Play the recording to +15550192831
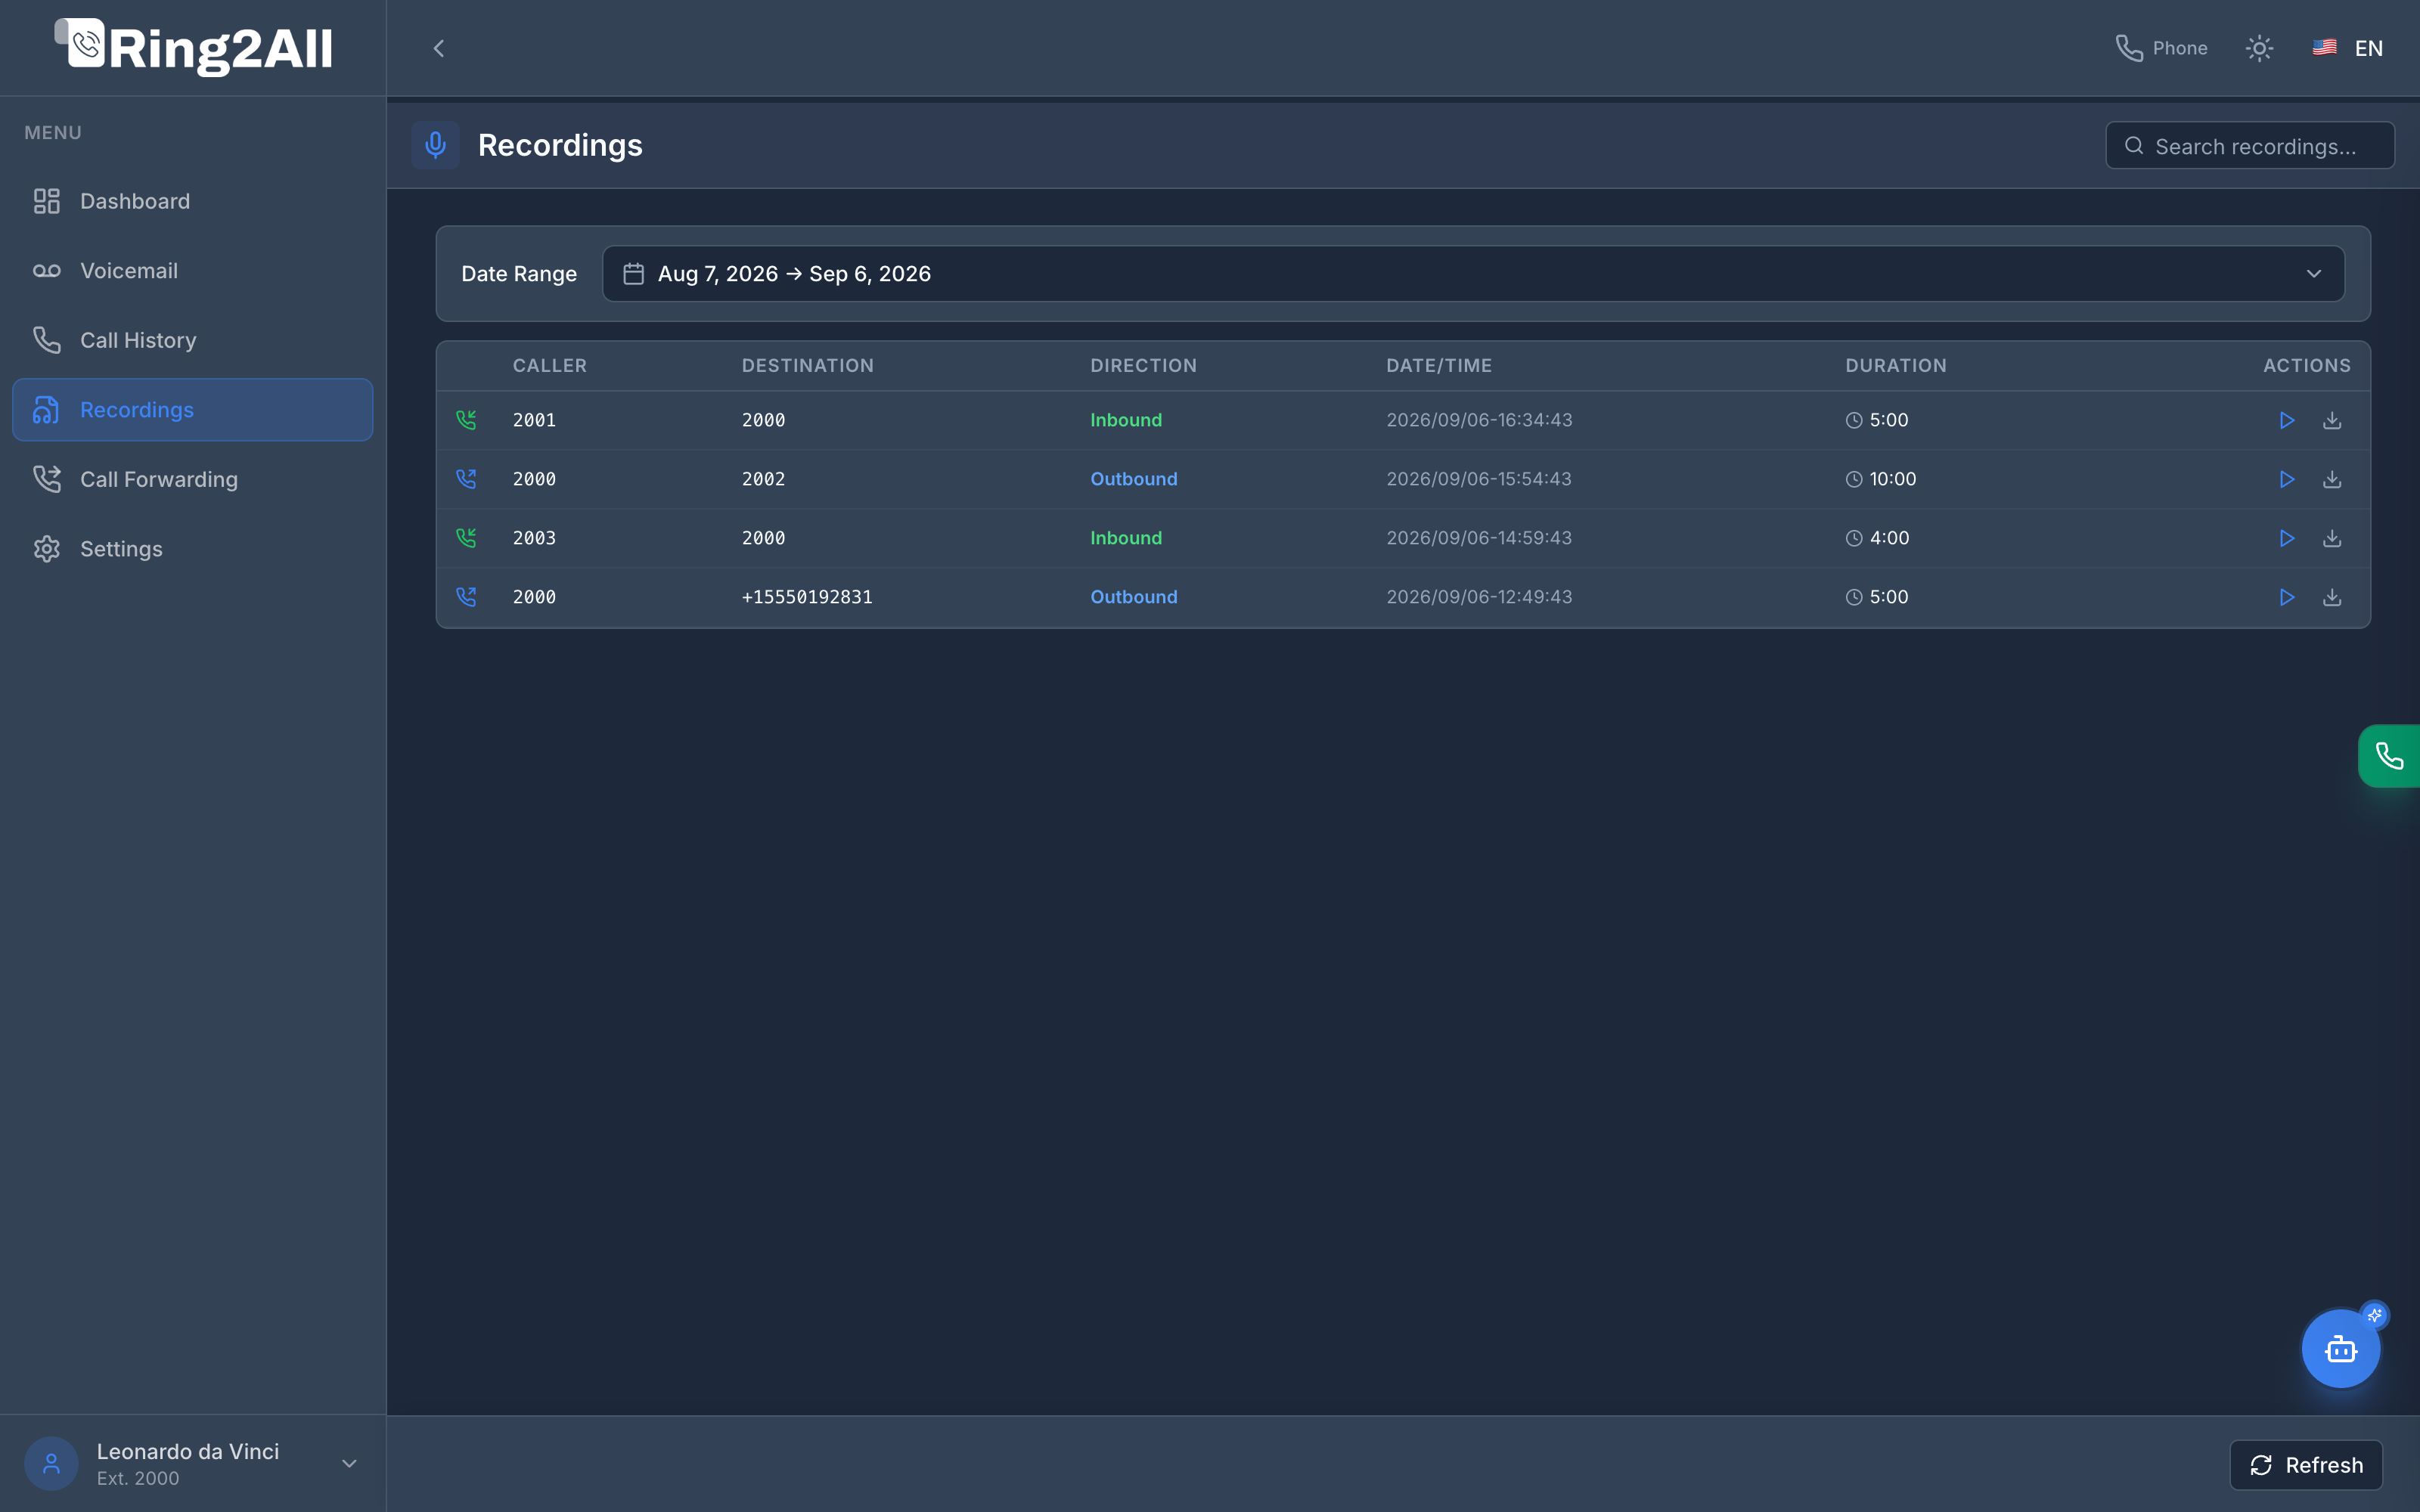 point(2286,597)
